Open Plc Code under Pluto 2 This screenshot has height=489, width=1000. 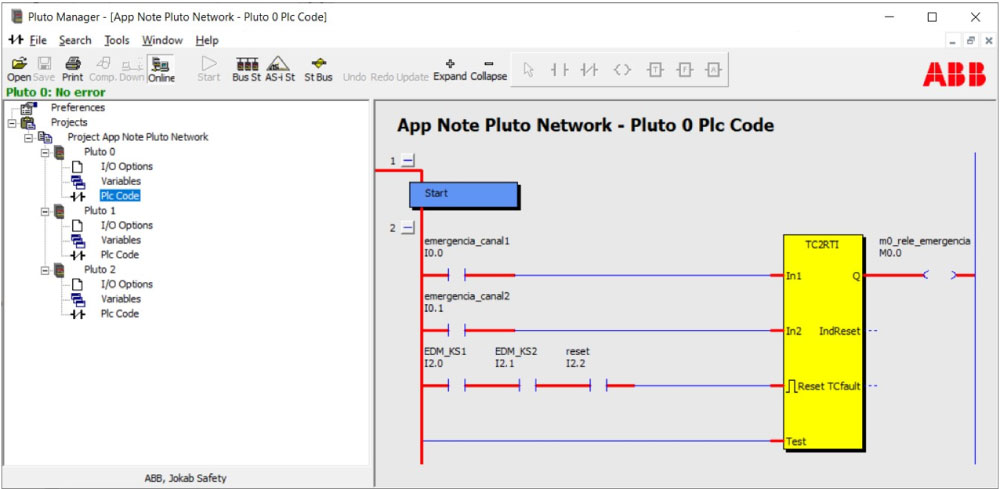coord(119,314)
